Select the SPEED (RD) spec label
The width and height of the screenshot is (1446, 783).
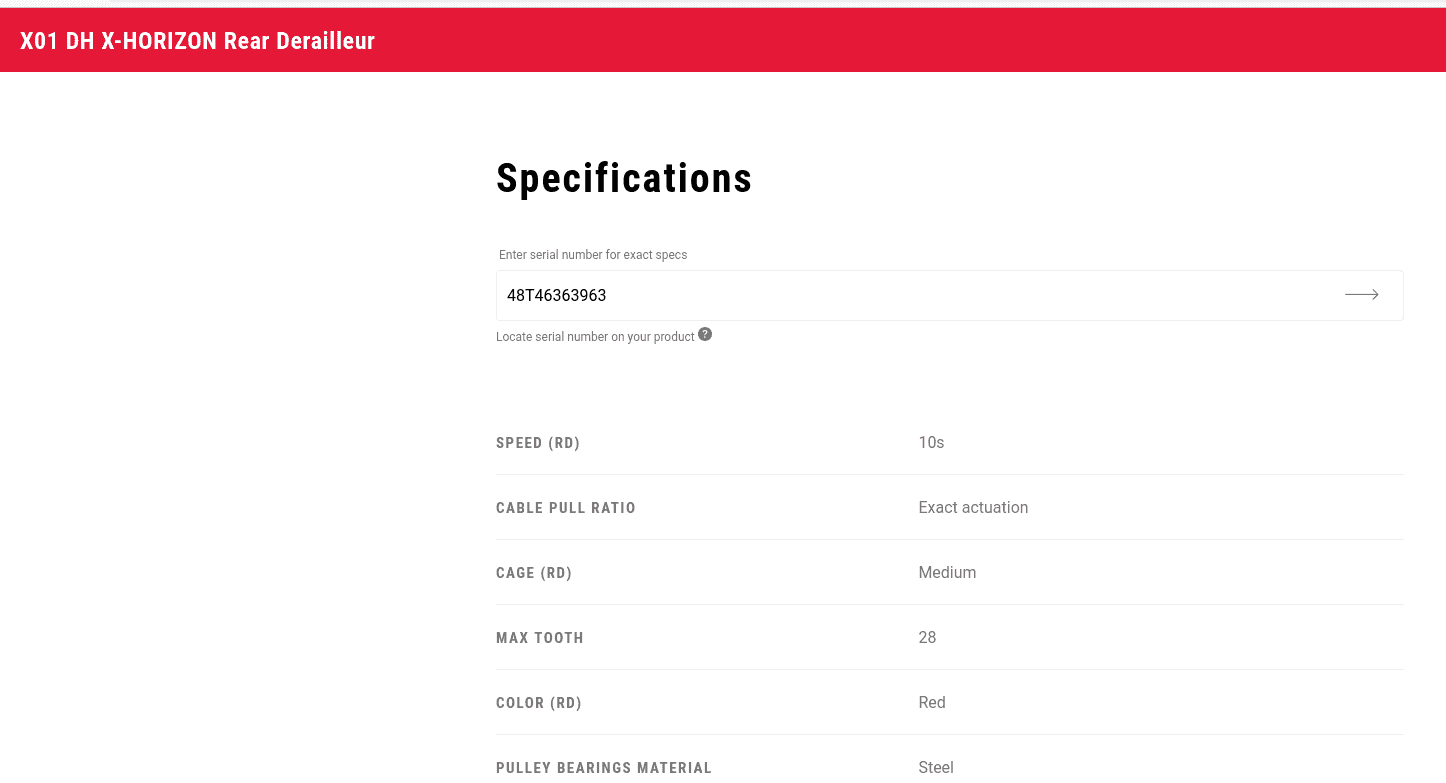point(538,443)
